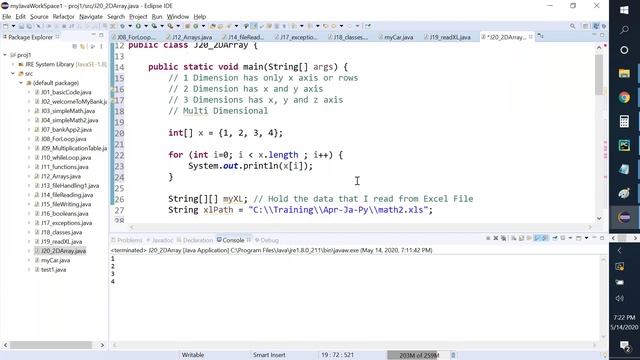Click Link with Editor icon in Package Explorer

[83, 47]
